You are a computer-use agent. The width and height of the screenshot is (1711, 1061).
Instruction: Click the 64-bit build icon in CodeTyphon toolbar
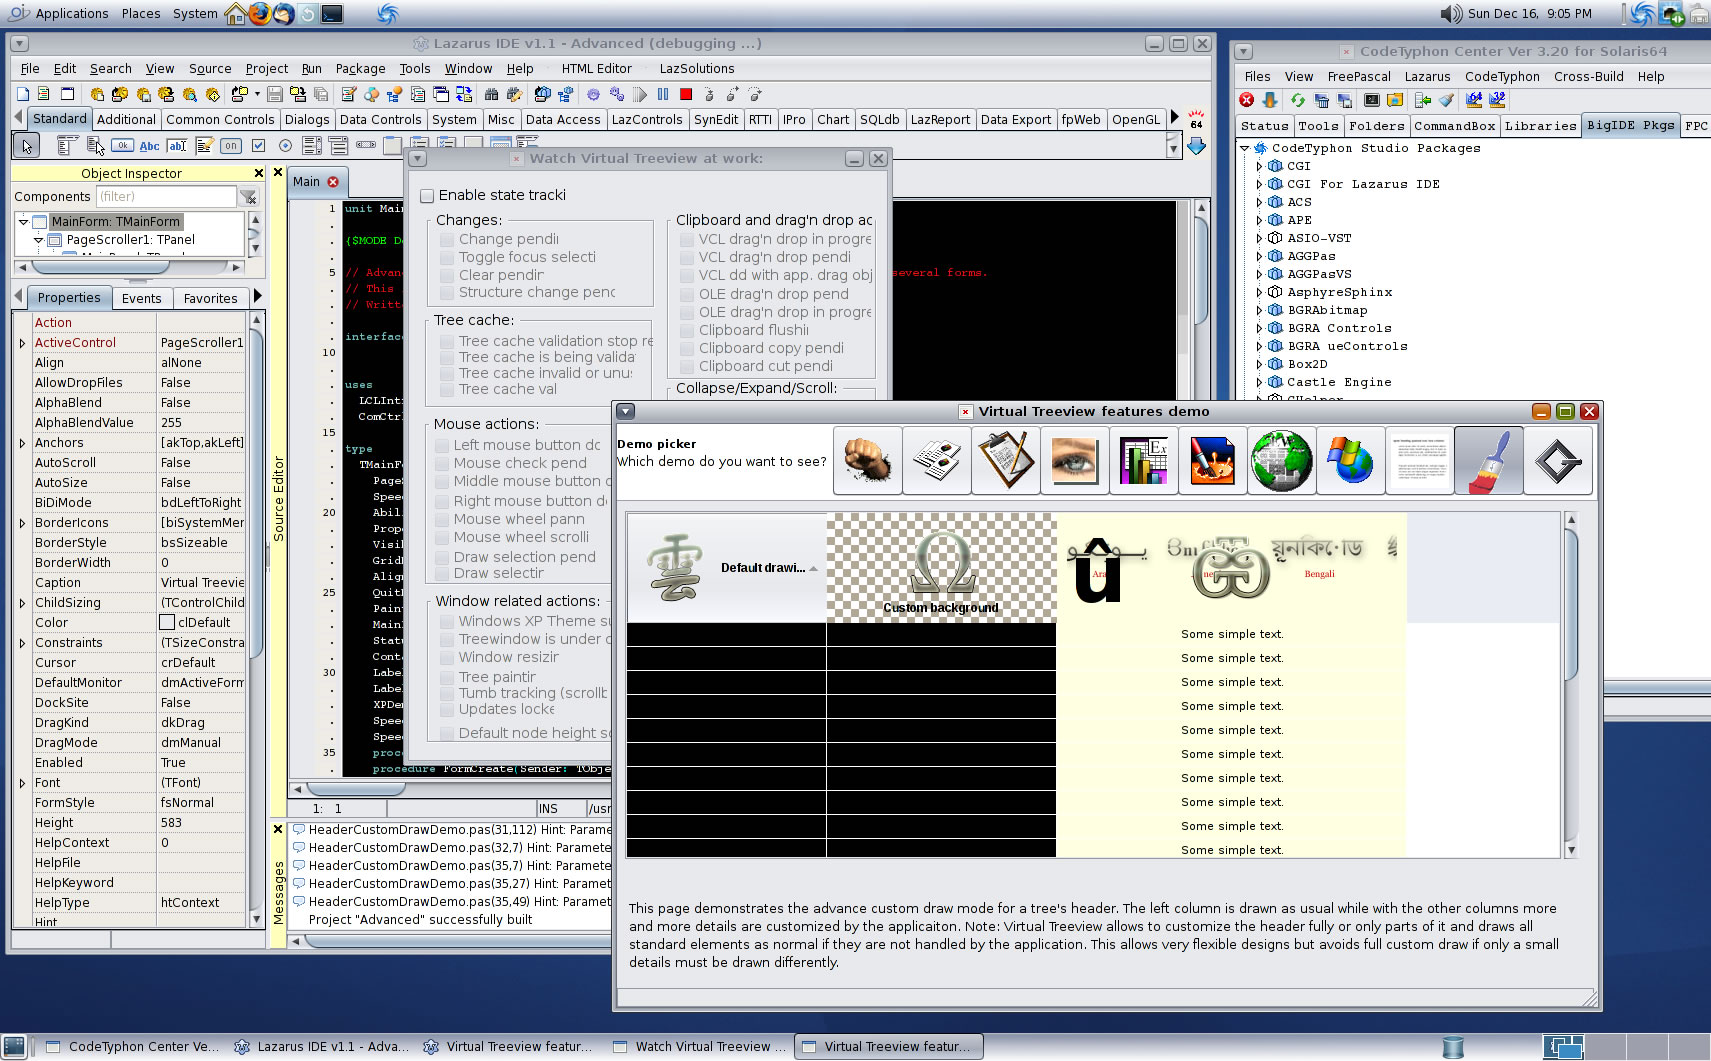tap(1473, 100)
